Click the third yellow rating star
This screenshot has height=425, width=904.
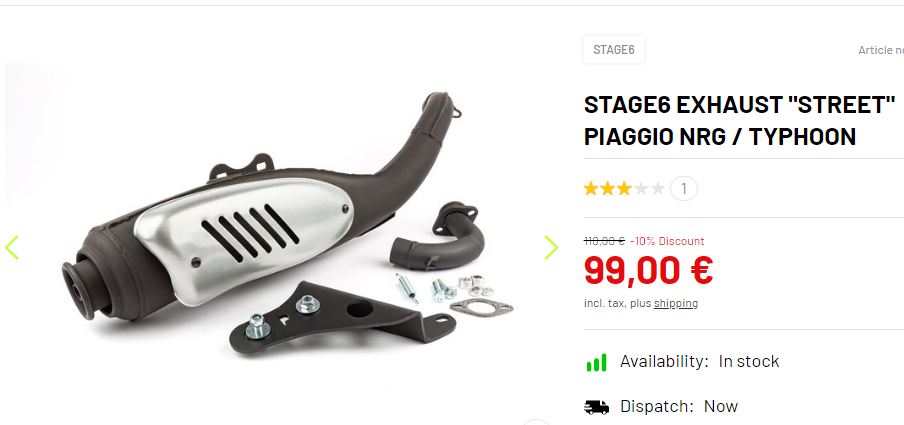pos(624,189)
